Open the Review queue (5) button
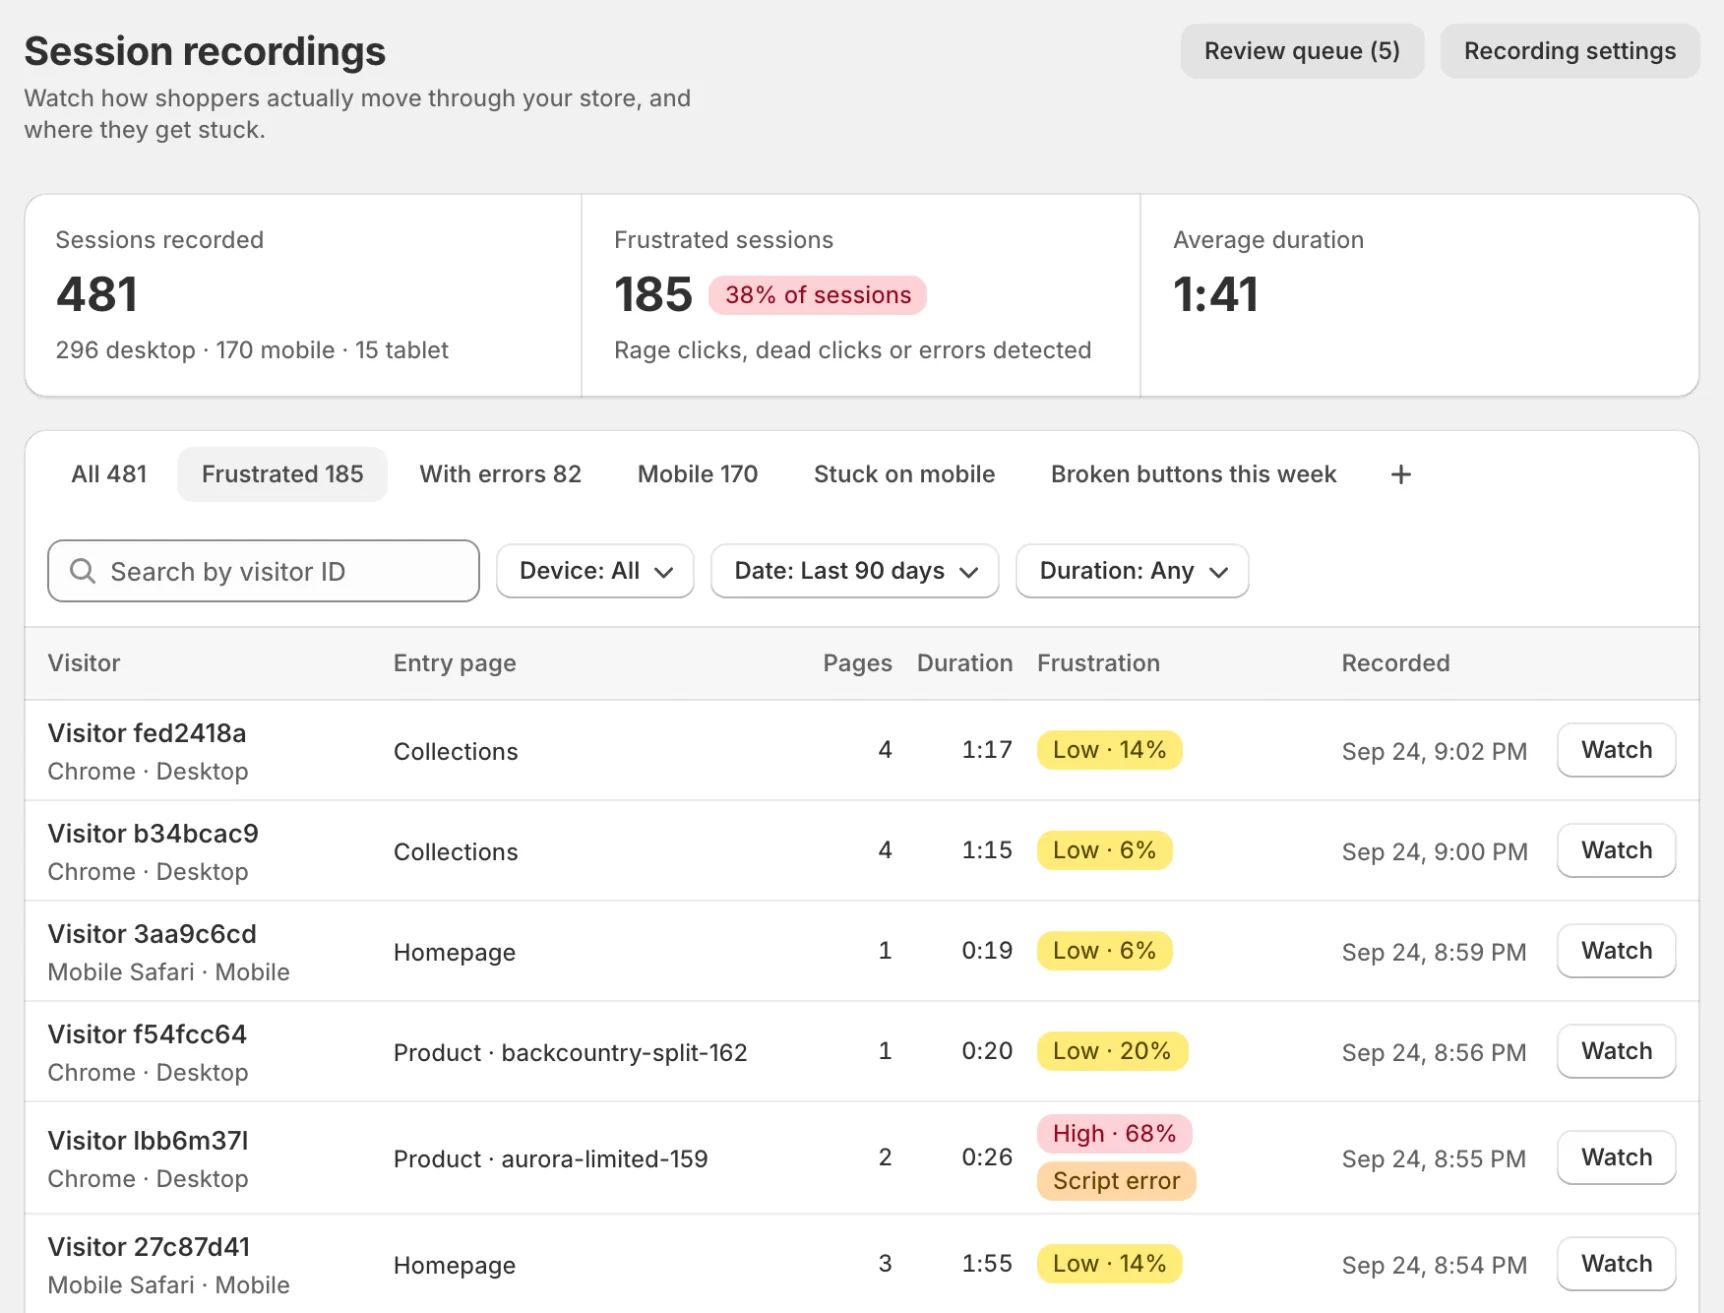 pyautogui.click(x=1302, y=51)
